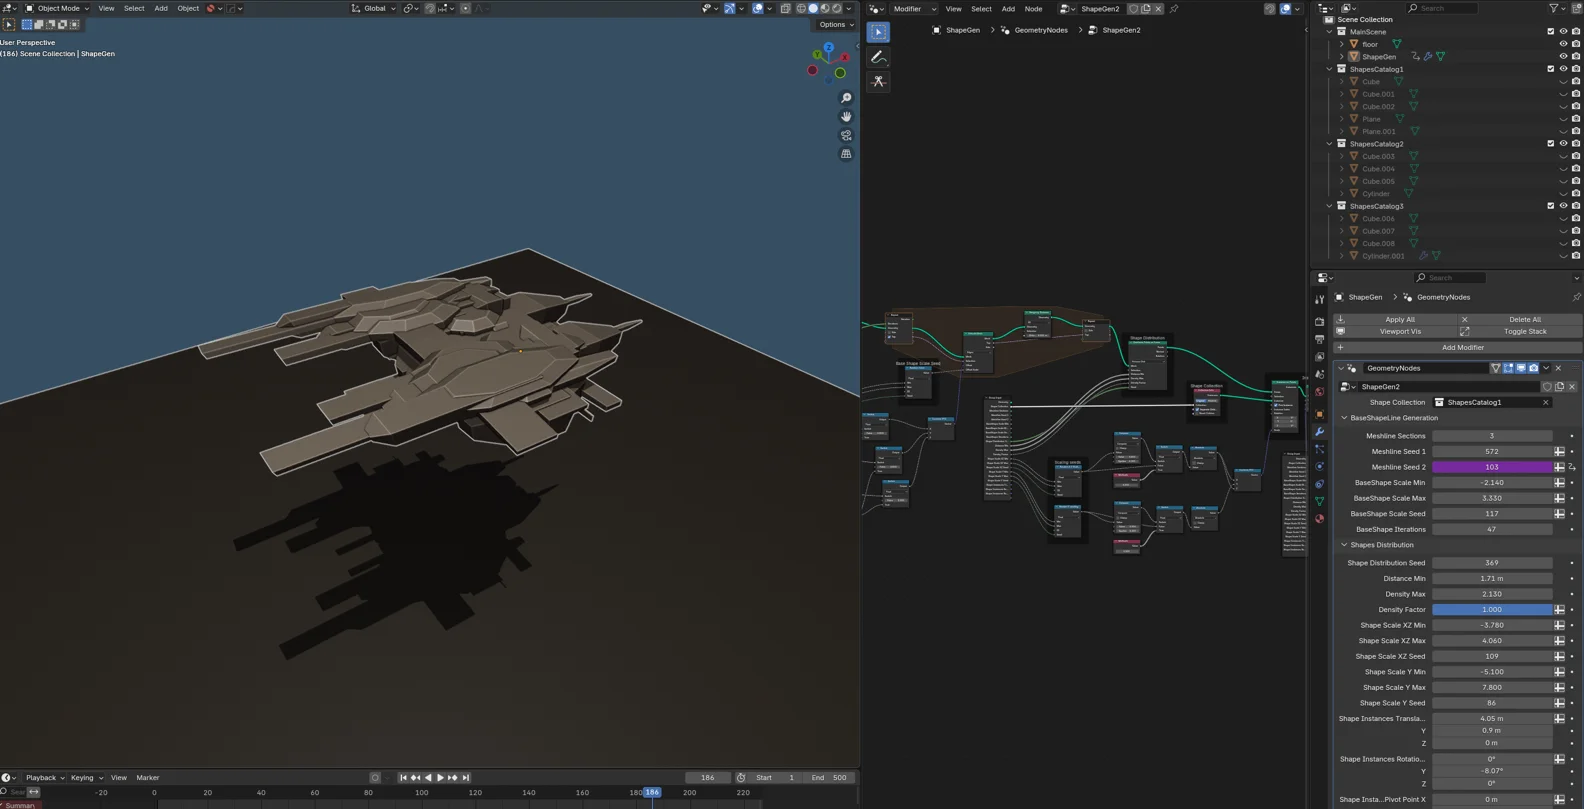Collapse the BaseShapeLine Generation panel
Screen dimensions: 1584x809
(1344, 418)
